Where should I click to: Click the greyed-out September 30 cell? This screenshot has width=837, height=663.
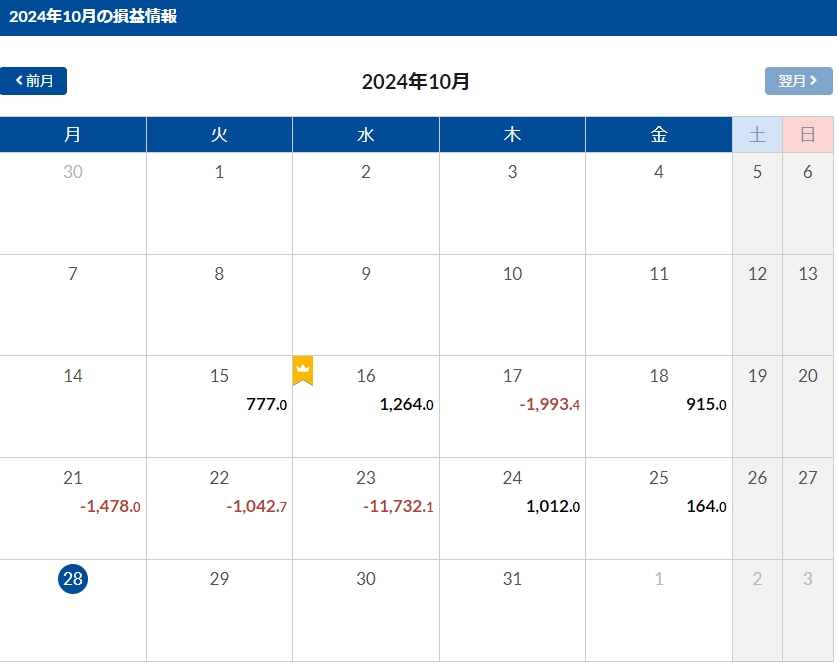[x=73, y=203]
